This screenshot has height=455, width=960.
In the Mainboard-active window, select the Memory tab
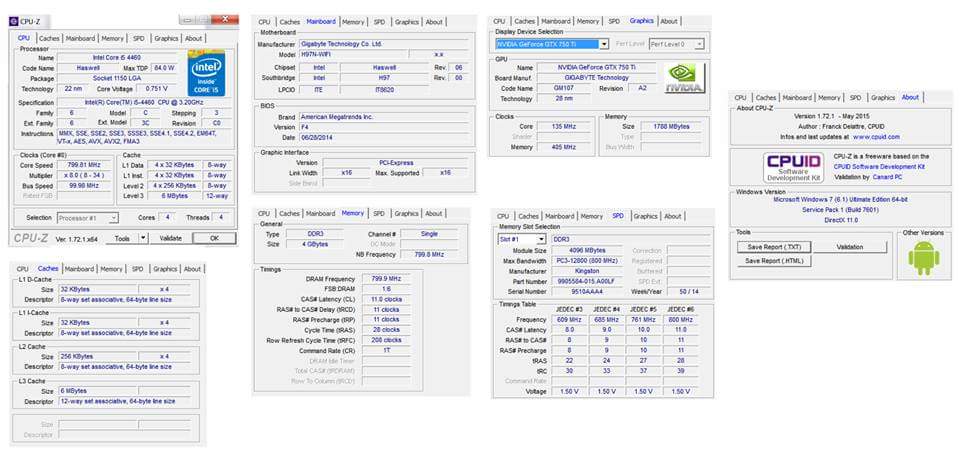353,22
